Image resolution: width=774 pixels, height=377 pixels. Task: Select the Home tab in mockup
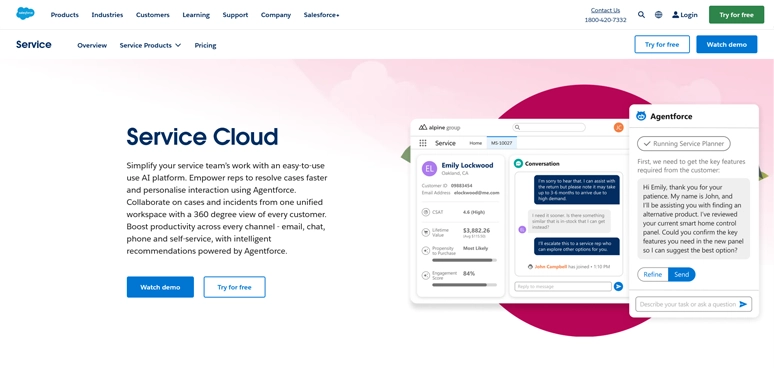click(475, 143)
